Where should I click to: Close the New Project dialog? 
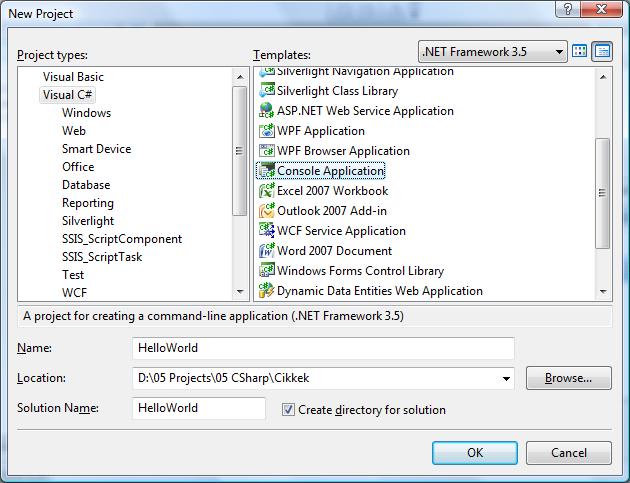(601, 9)
